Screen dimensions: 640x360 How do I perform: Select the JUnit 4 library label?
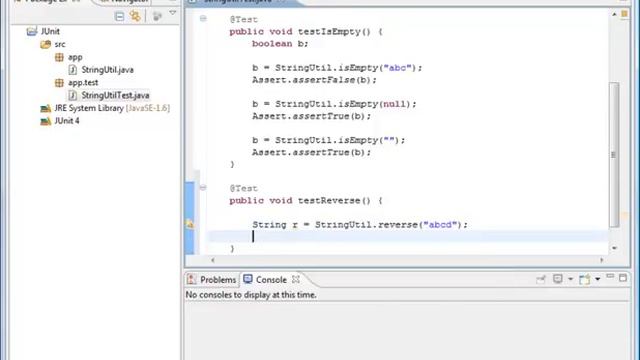tap(67, 121)
